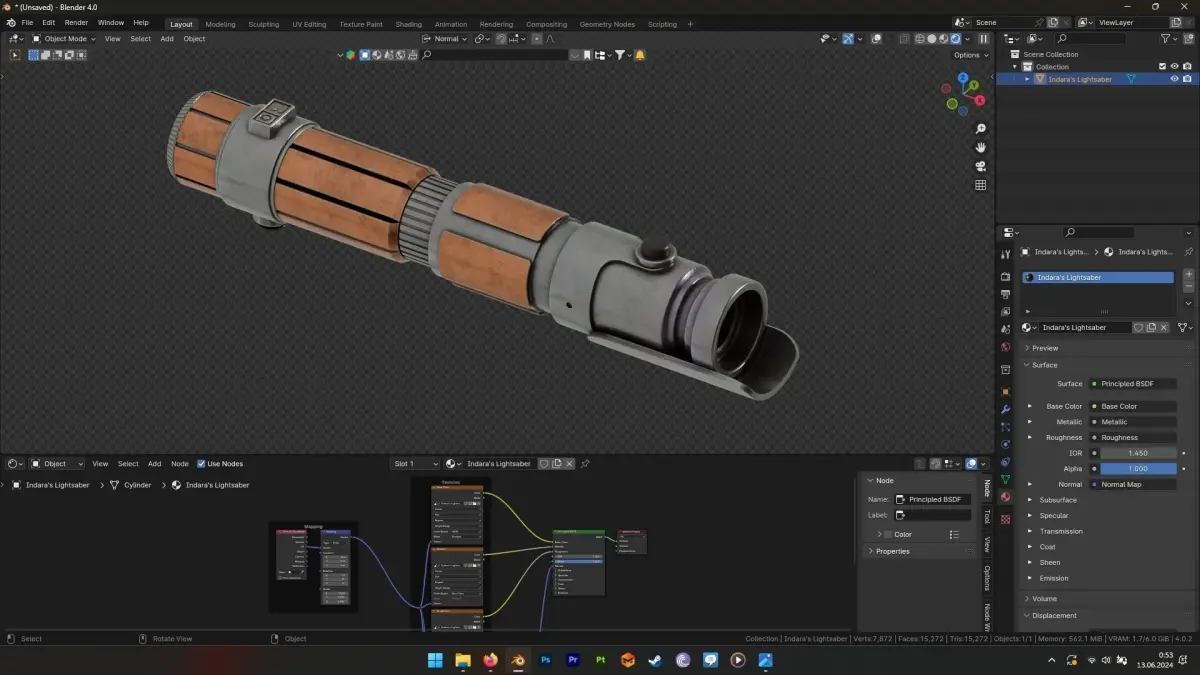The image size is (1200, 675).
Task: Open the View Layer properties tab icon
Action: tap(1005, 311)
